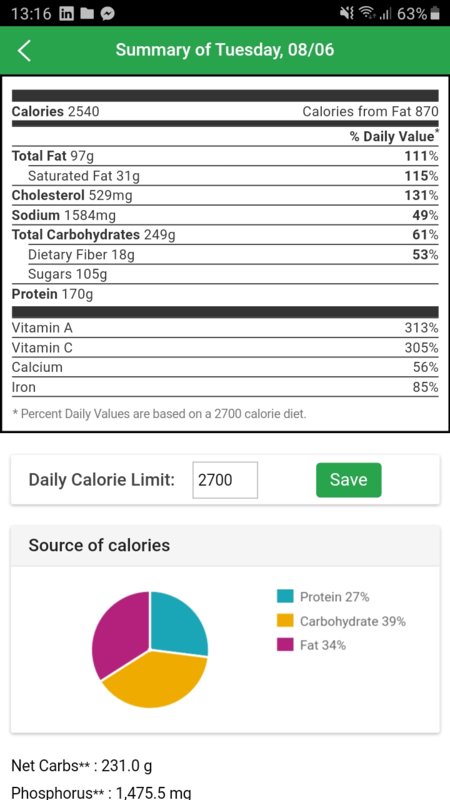Tap the Summary of Tuesday title
450x800 pixels.
[225, 50]
